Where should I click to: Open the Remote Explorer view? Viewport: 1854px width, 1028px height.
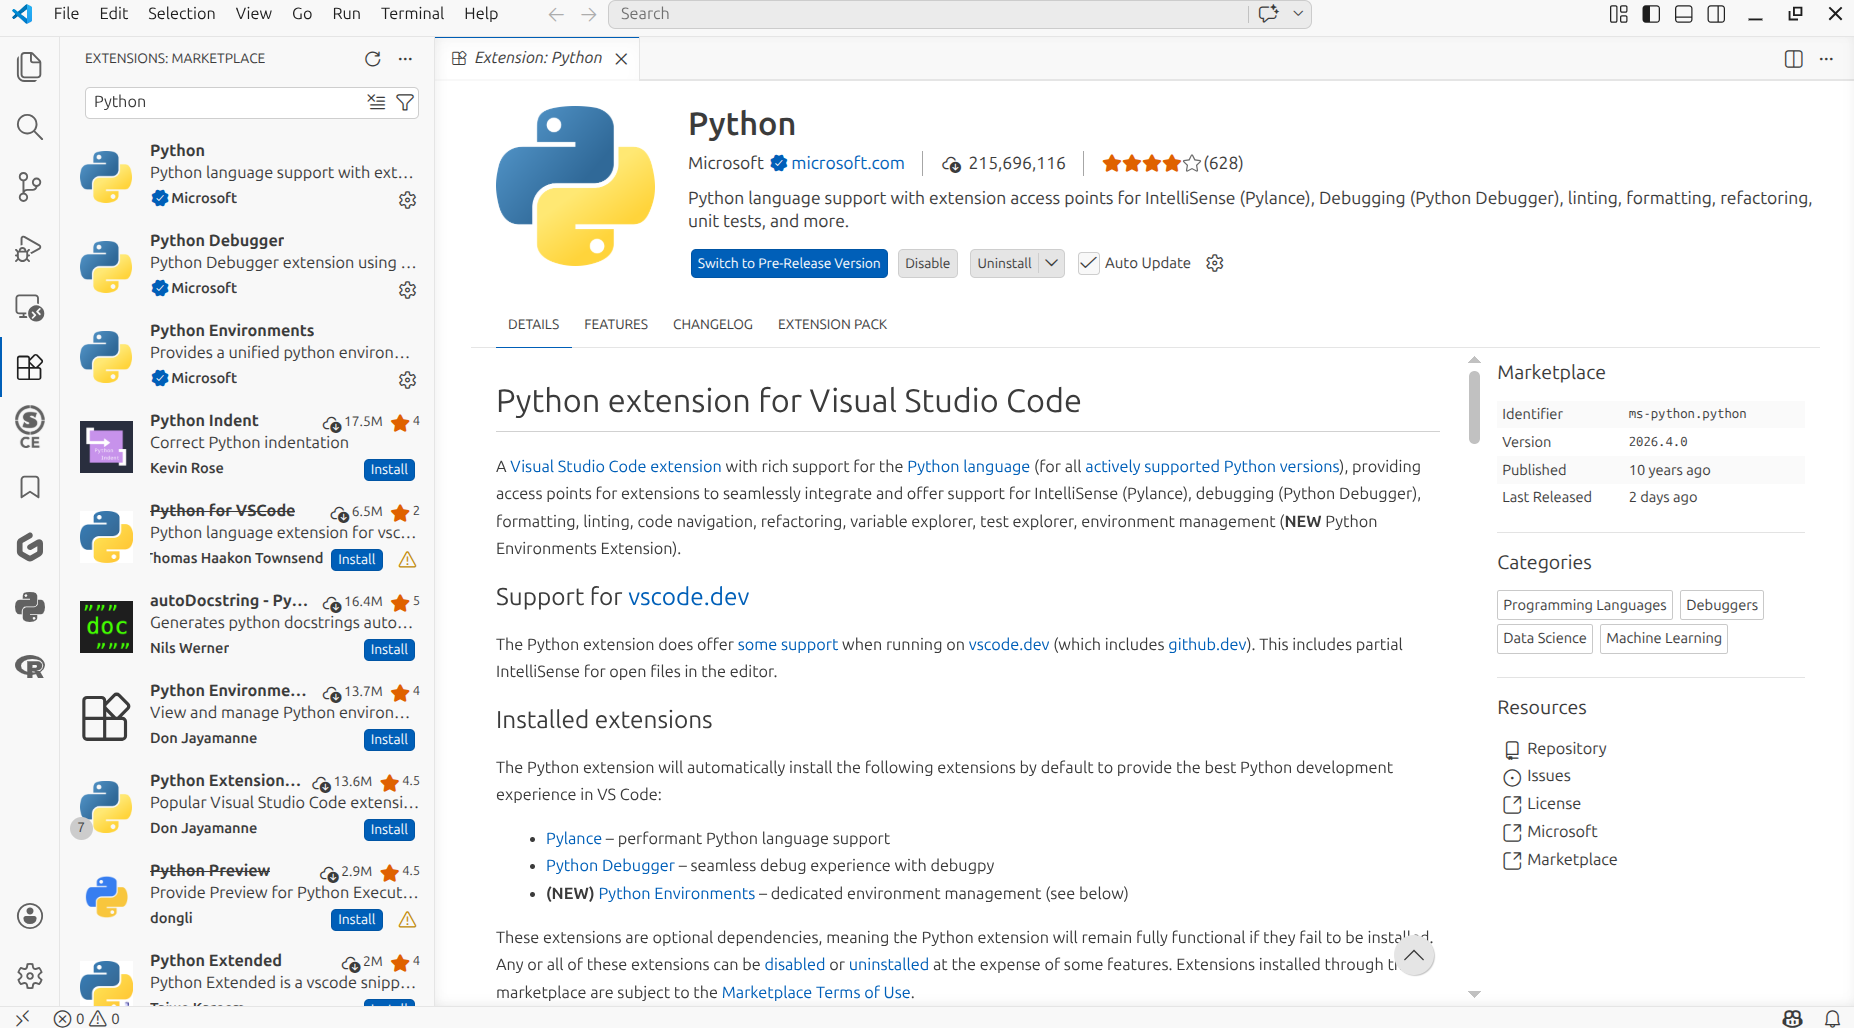coord(30,307)
